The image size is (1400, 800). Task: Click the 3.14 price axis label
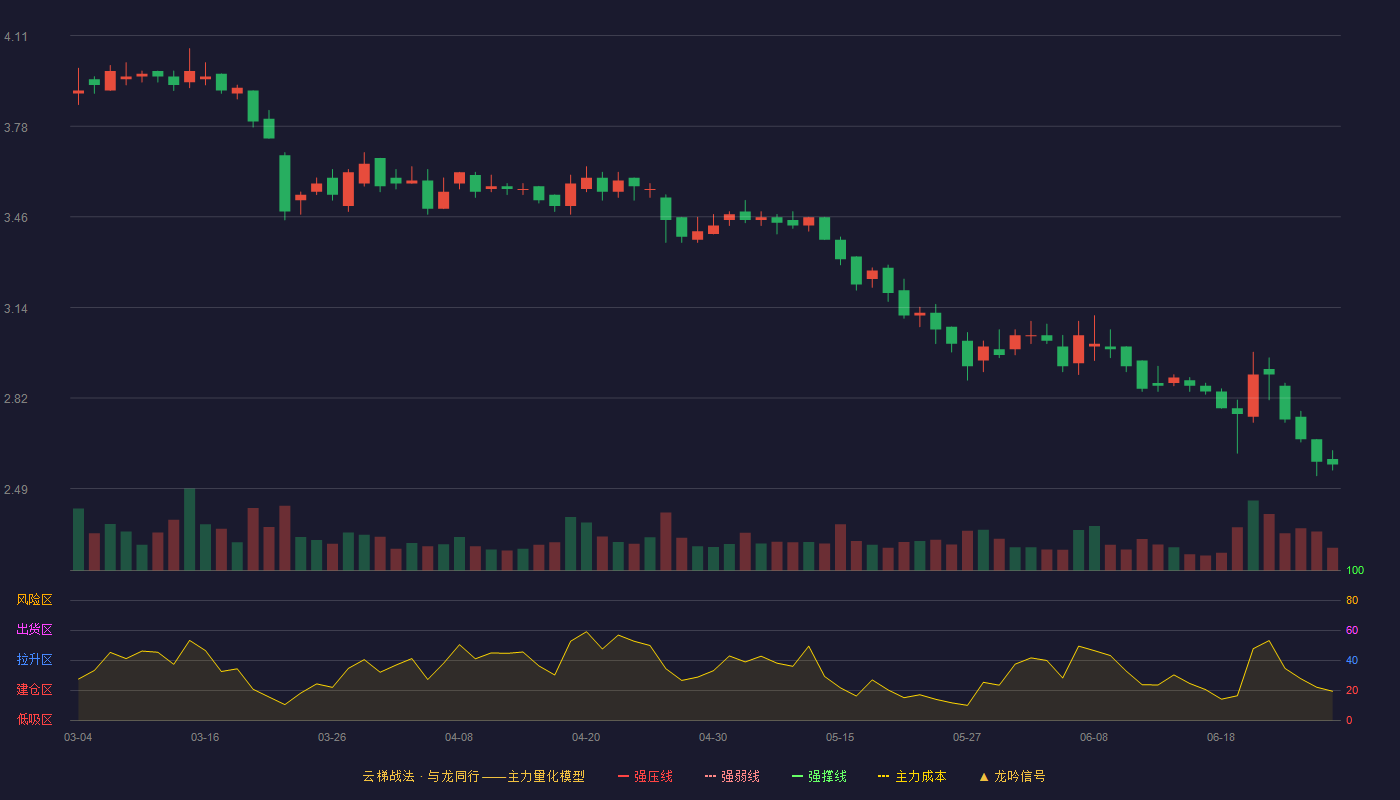click(16, 309)
